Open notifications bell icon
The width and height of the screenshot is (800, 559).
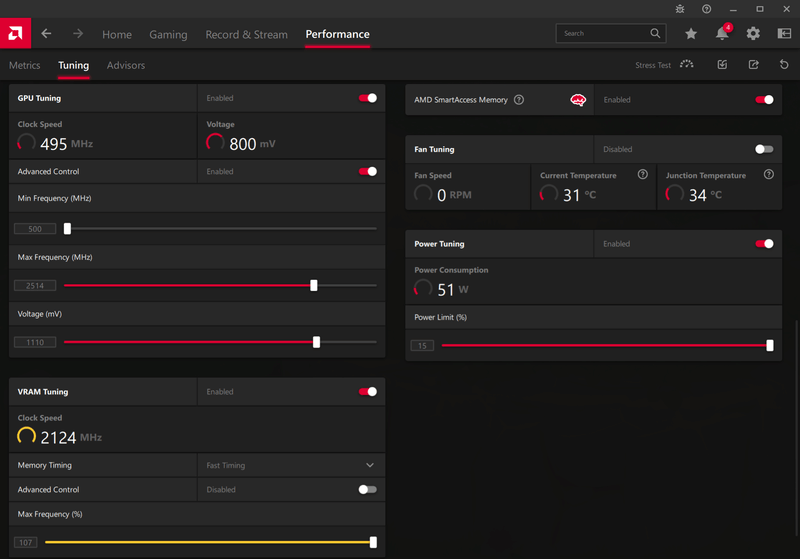[722, 34]
